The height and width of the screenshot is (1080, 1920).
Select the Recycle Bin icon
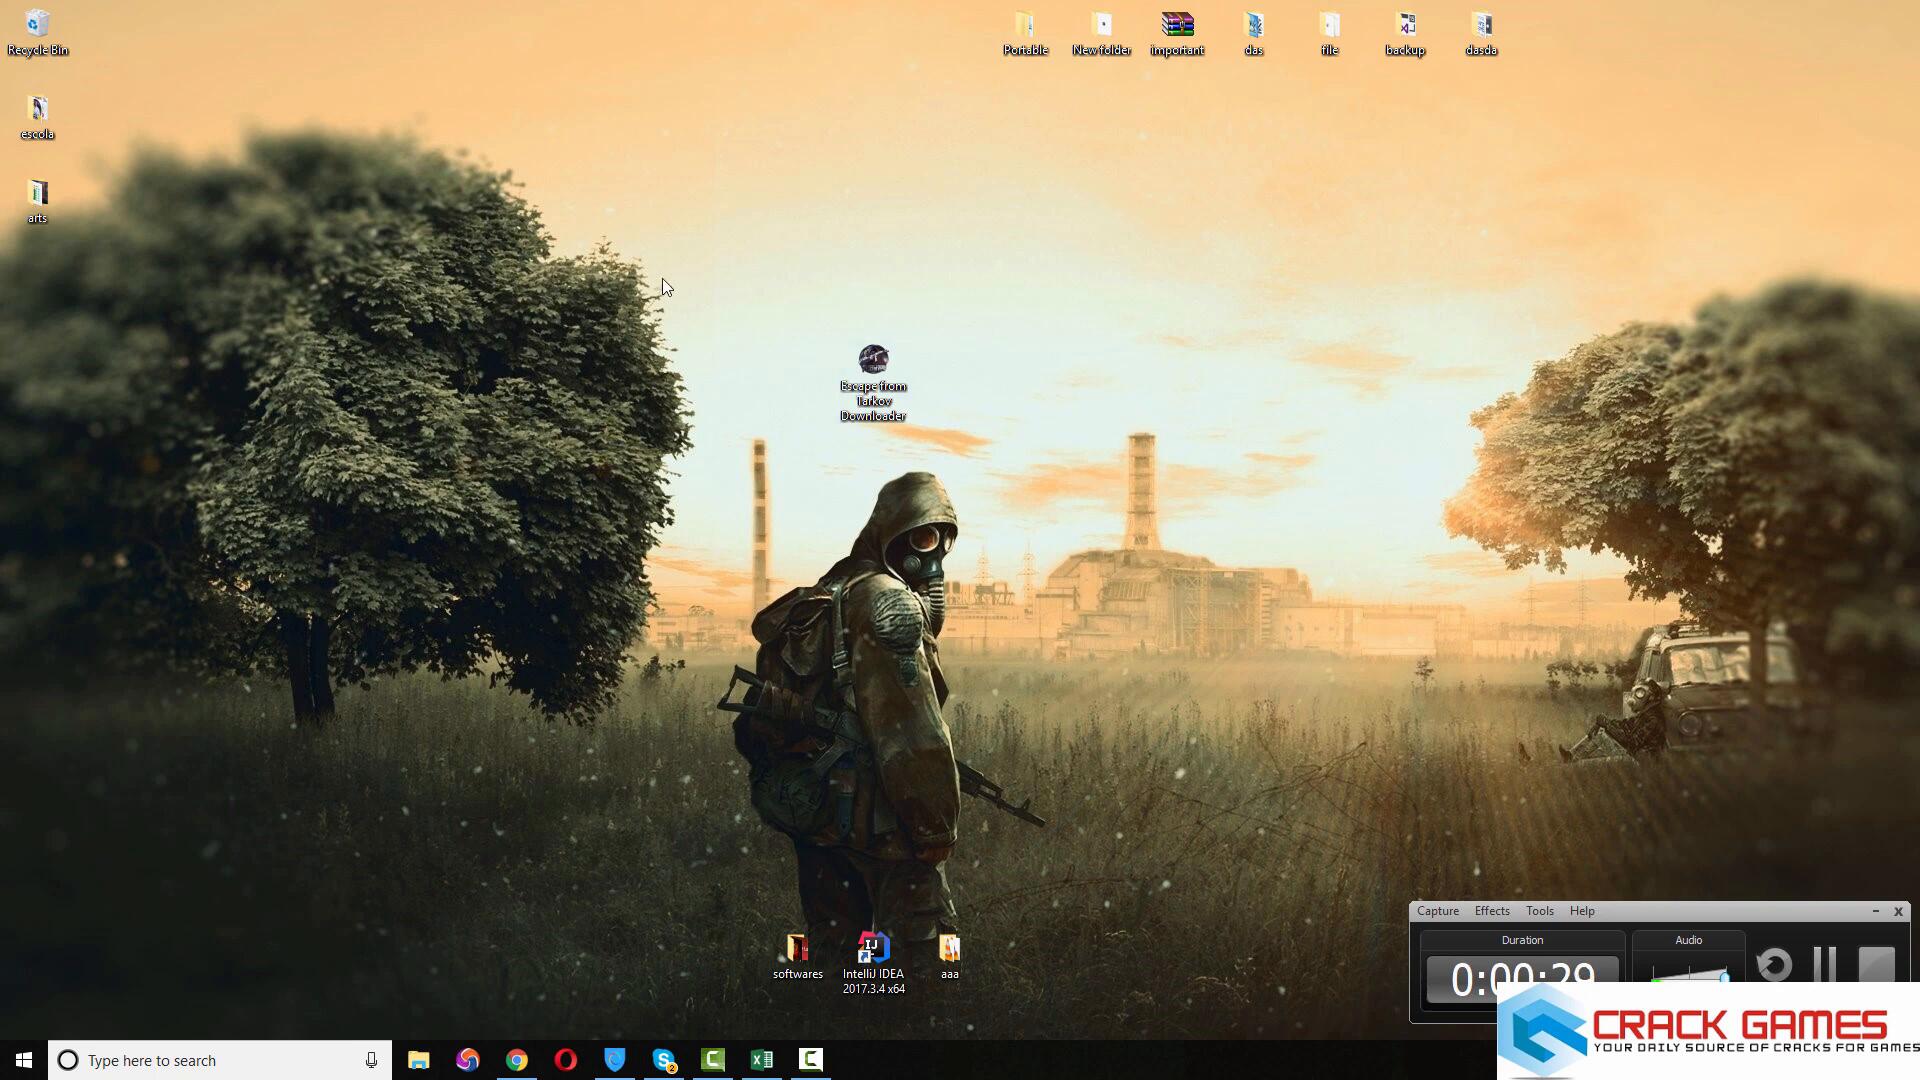coord(37,25)
